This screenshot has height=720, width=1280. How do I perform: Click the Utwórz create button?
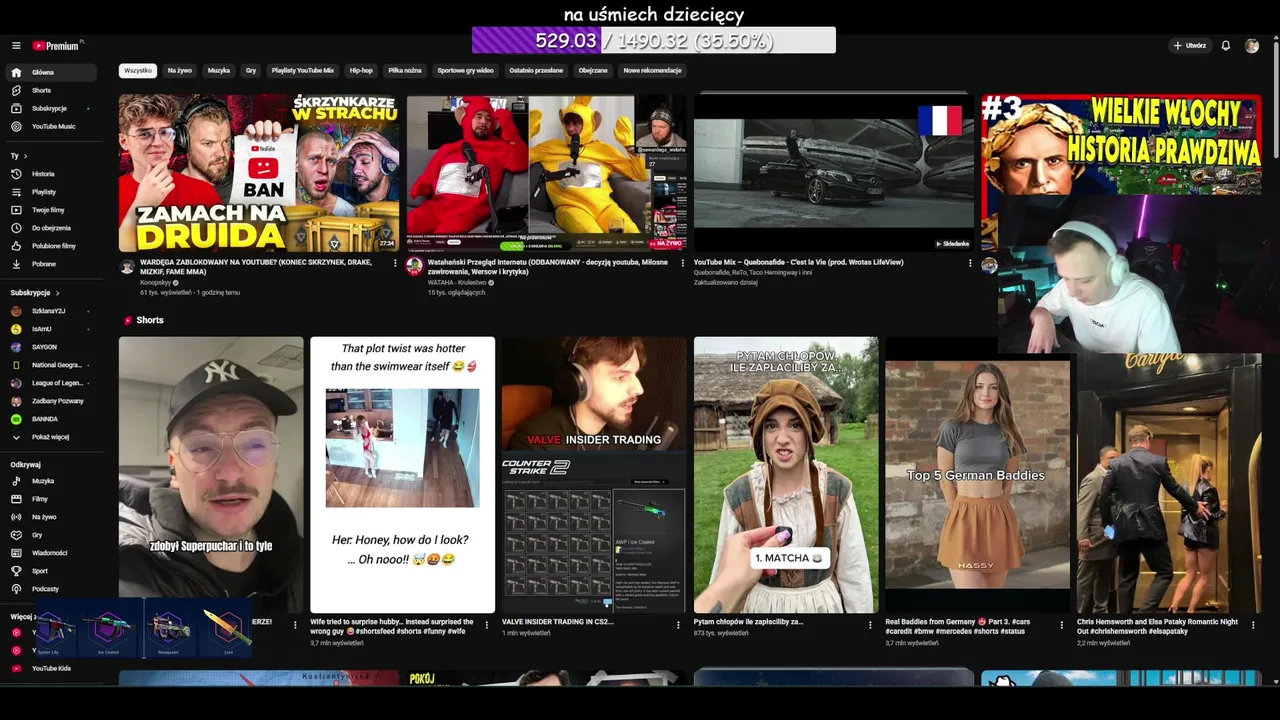(x=1190, y=46)
